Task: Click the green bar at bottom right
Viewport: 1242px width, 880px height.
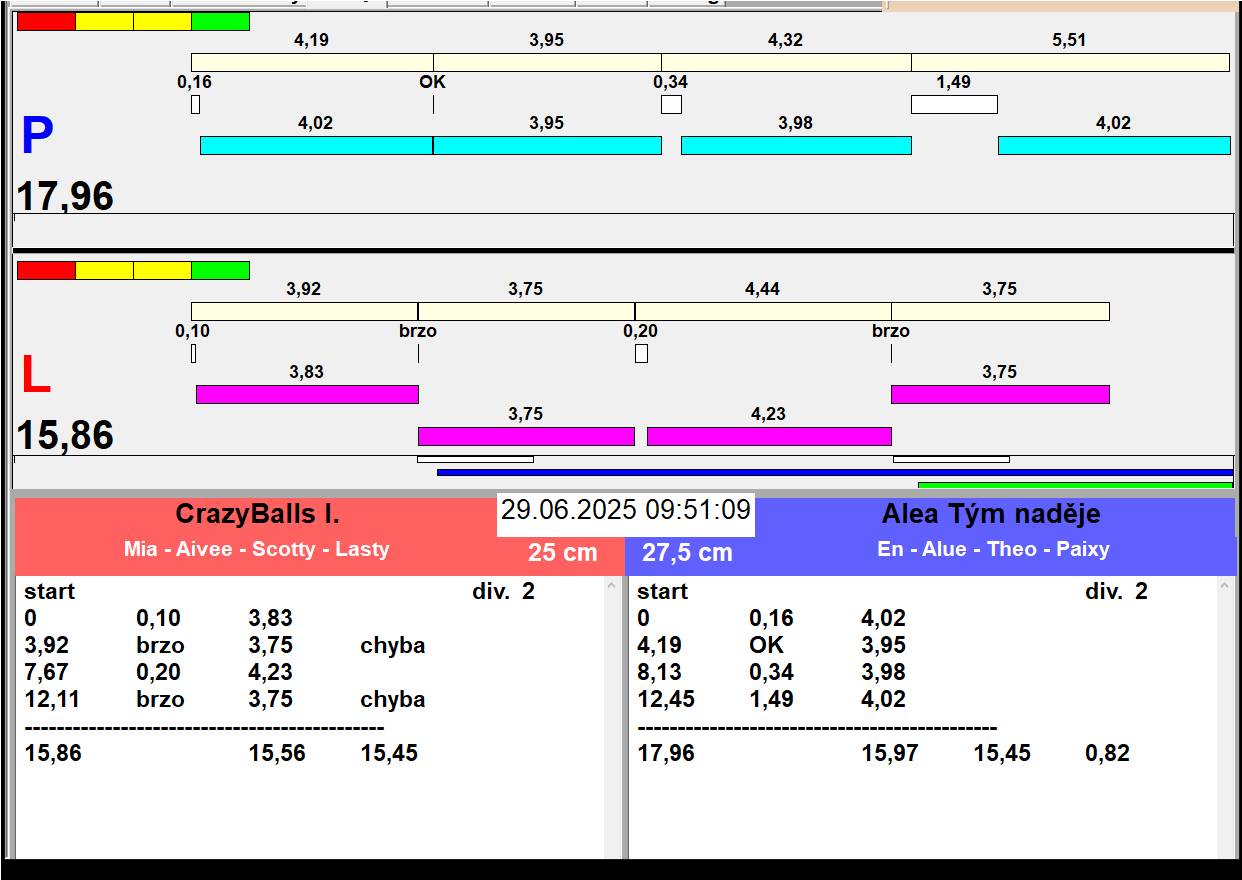Action: click(x=1075, y=485)
